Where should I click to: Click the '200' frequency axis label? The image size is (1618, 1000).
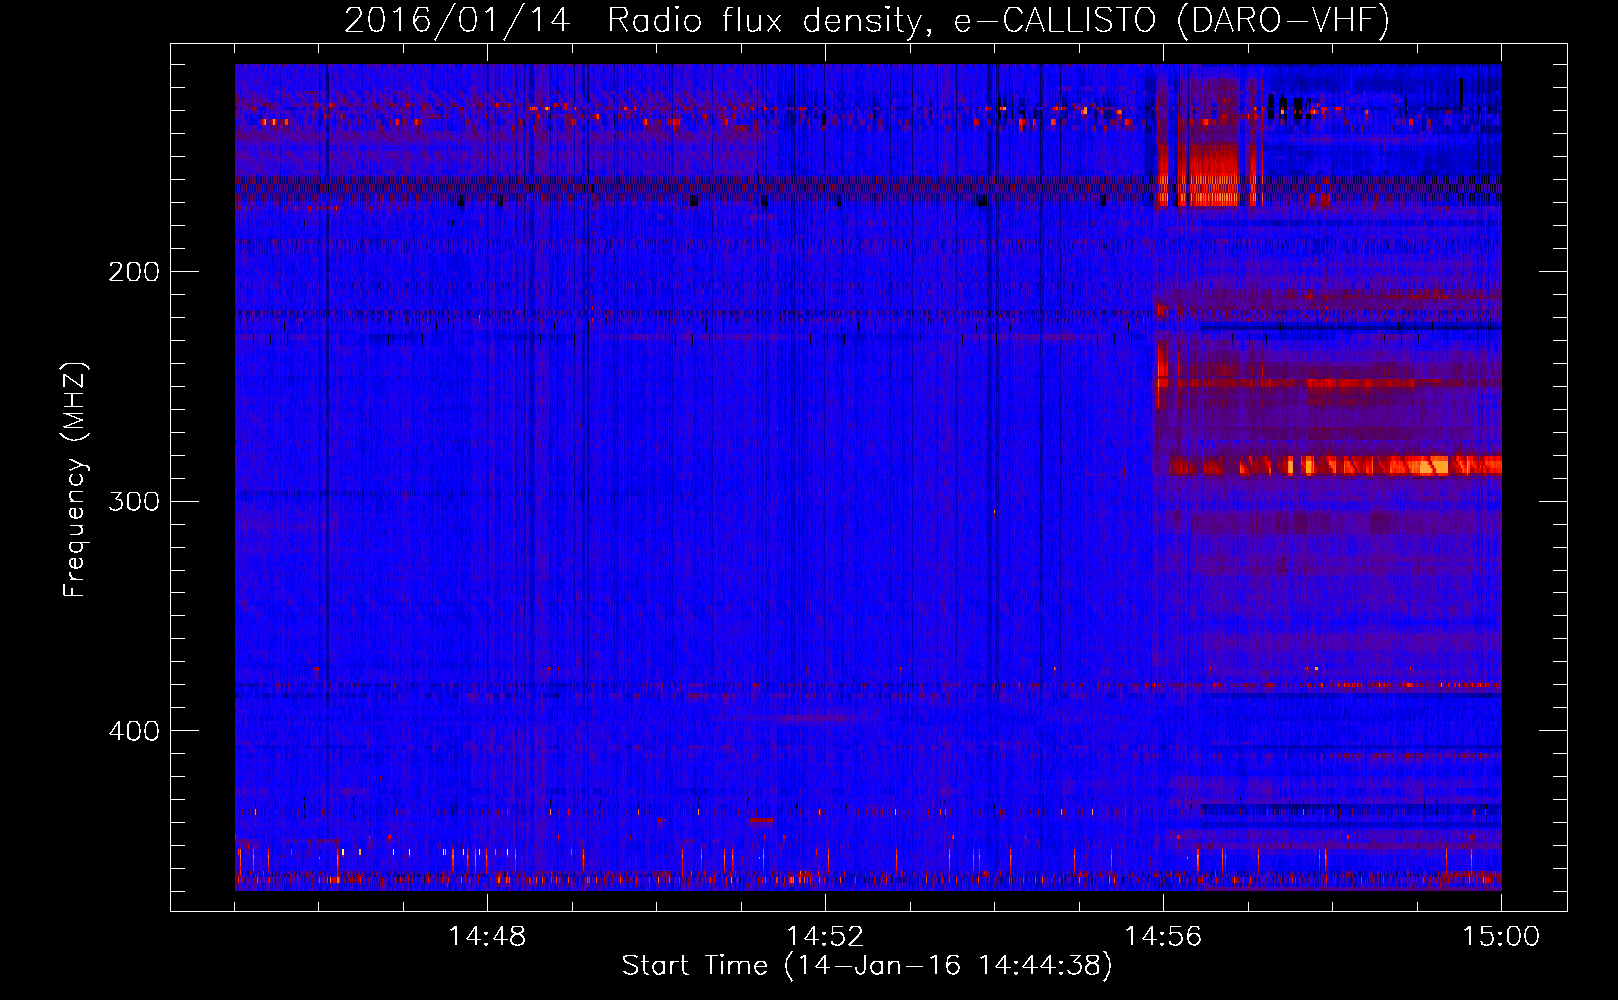click(134, 271)
